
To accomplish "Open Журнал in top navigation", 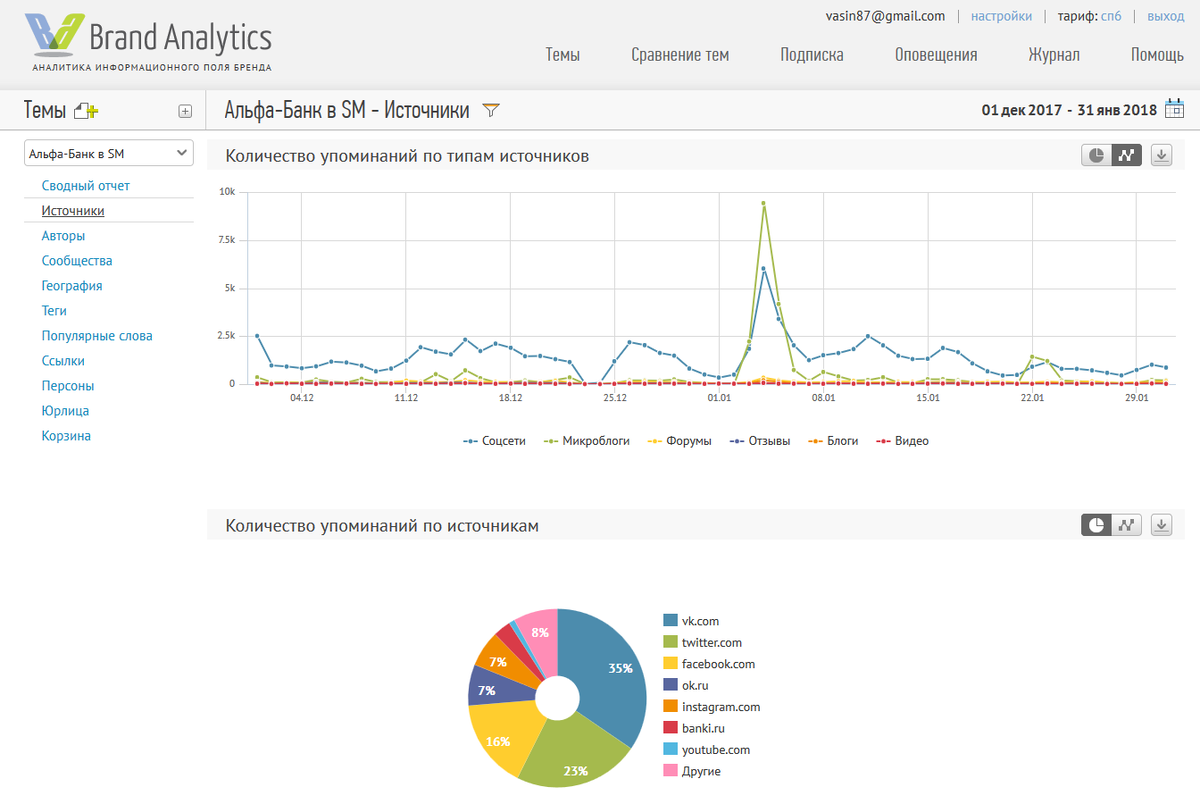I will (x=1054, y=55).
